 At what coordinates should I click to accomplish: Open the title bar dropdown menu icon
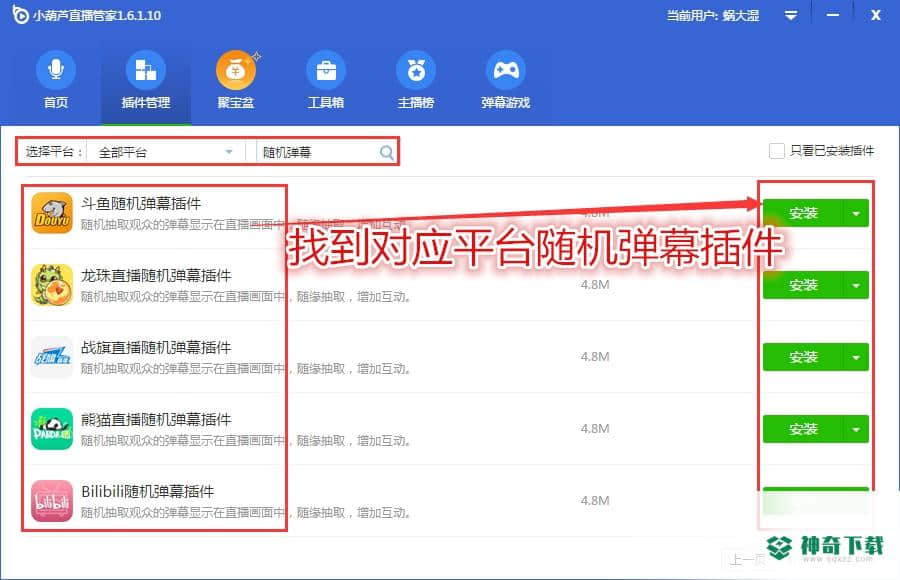pos(791,16)
